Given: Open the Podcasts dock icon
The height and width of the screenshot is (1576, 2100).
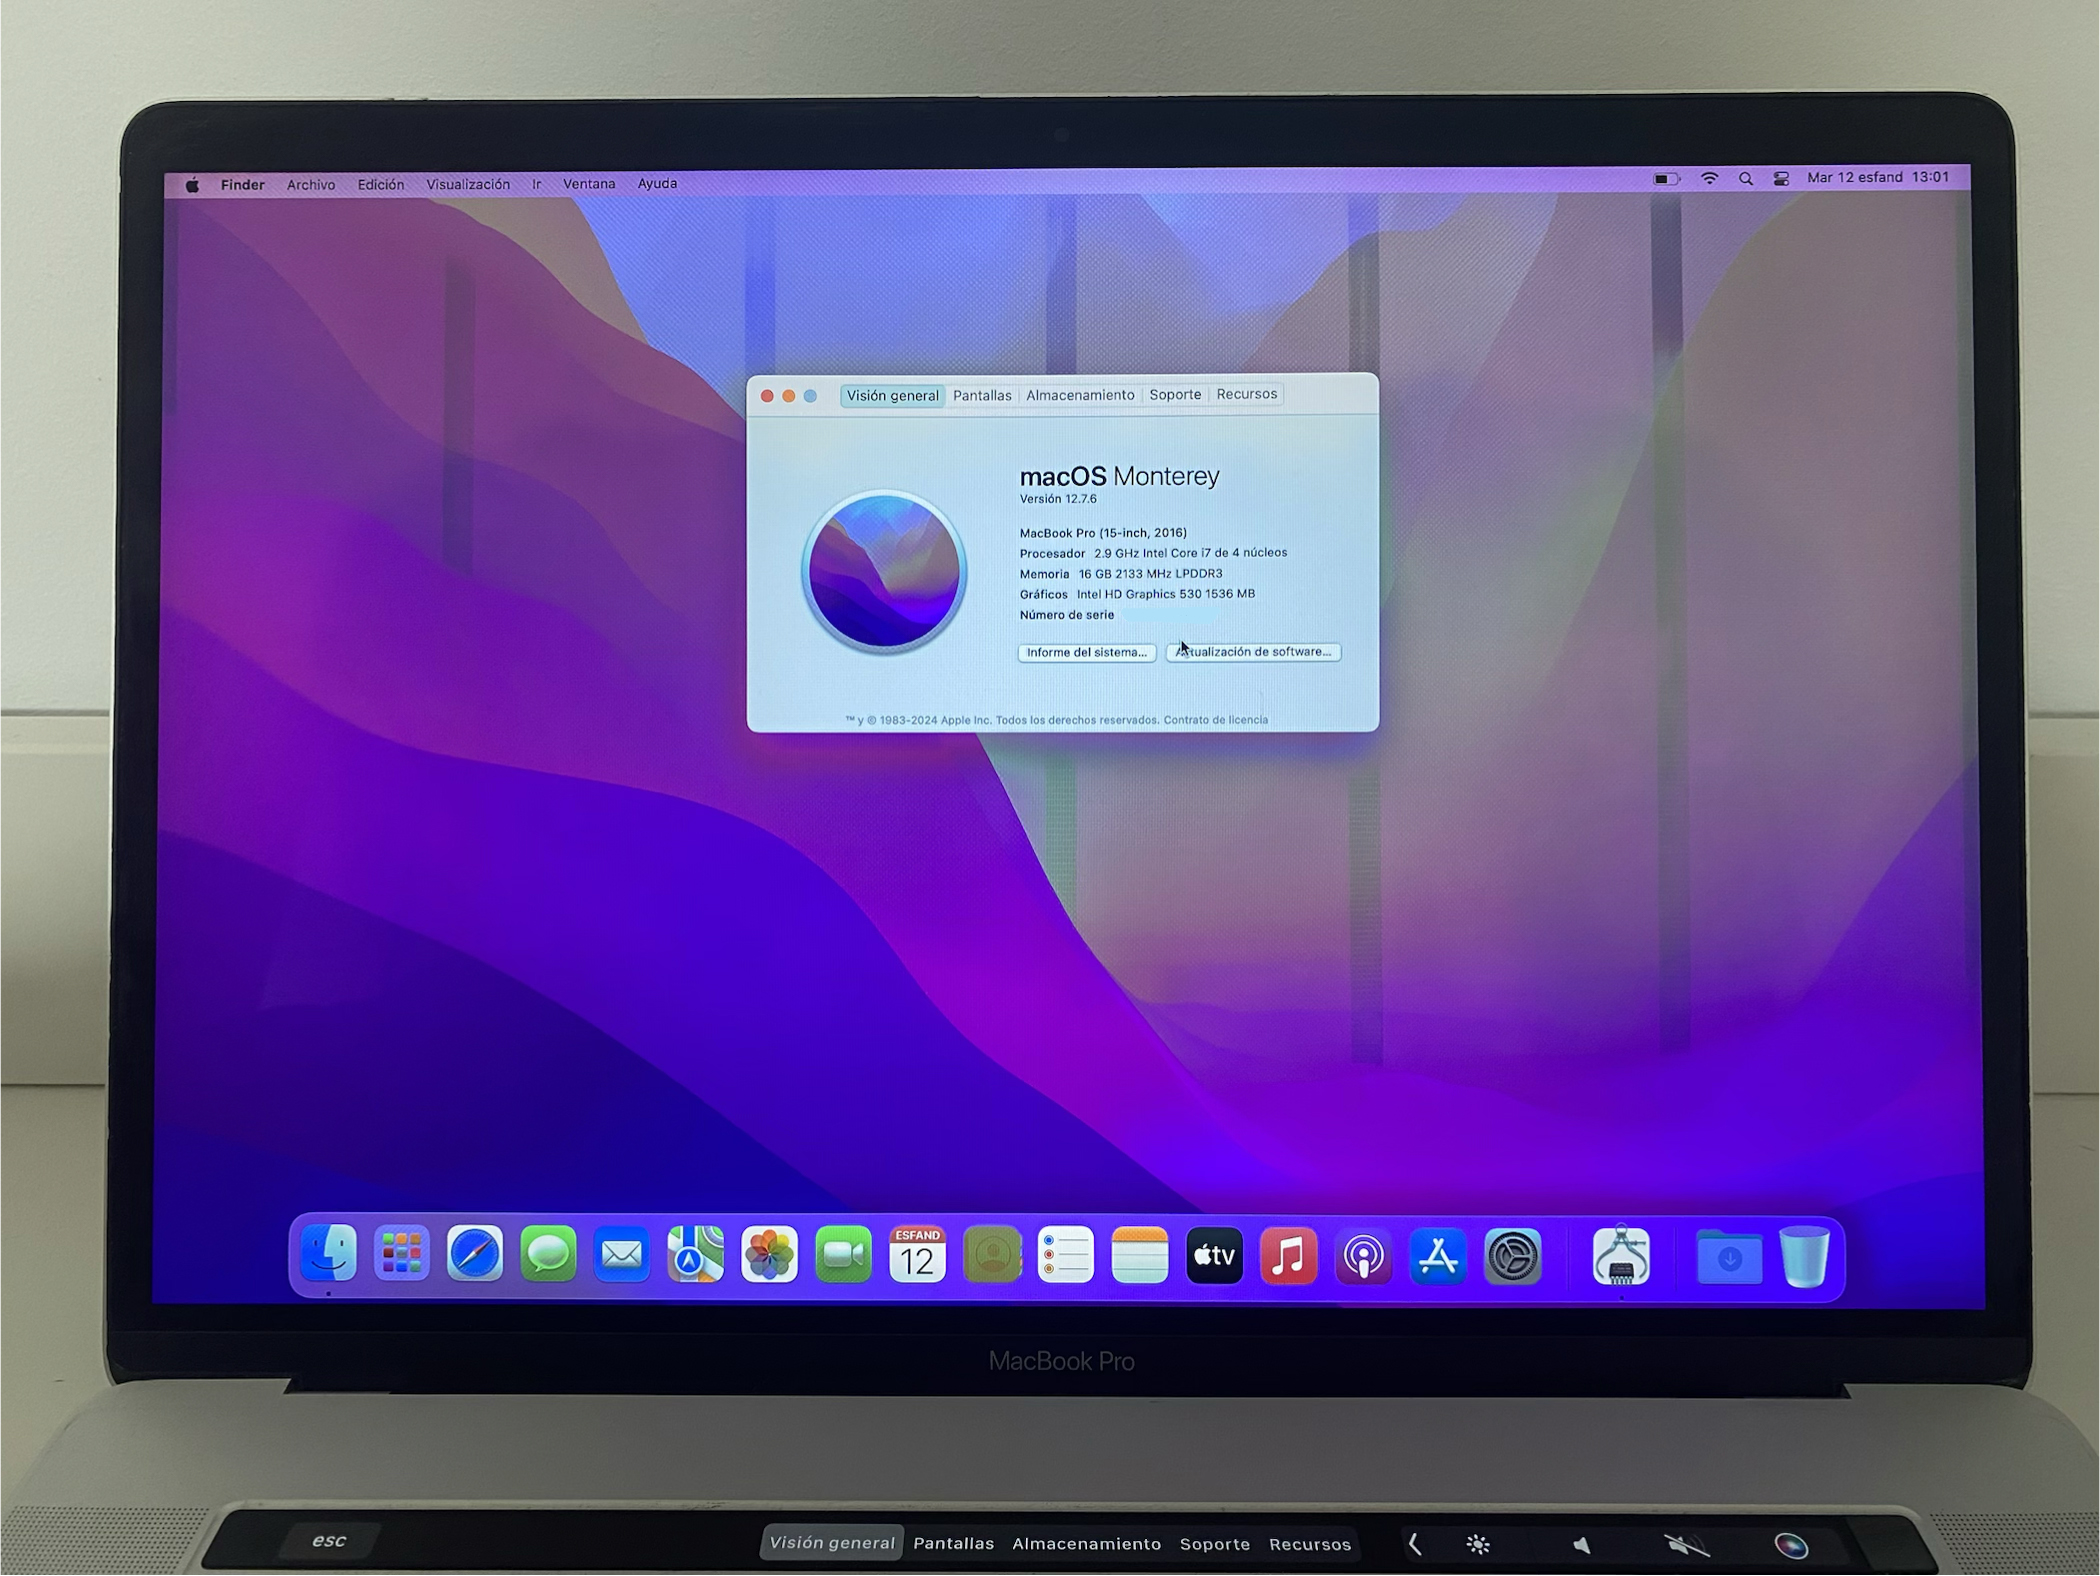Looking at the screenshot, I should point(1363,1257).
